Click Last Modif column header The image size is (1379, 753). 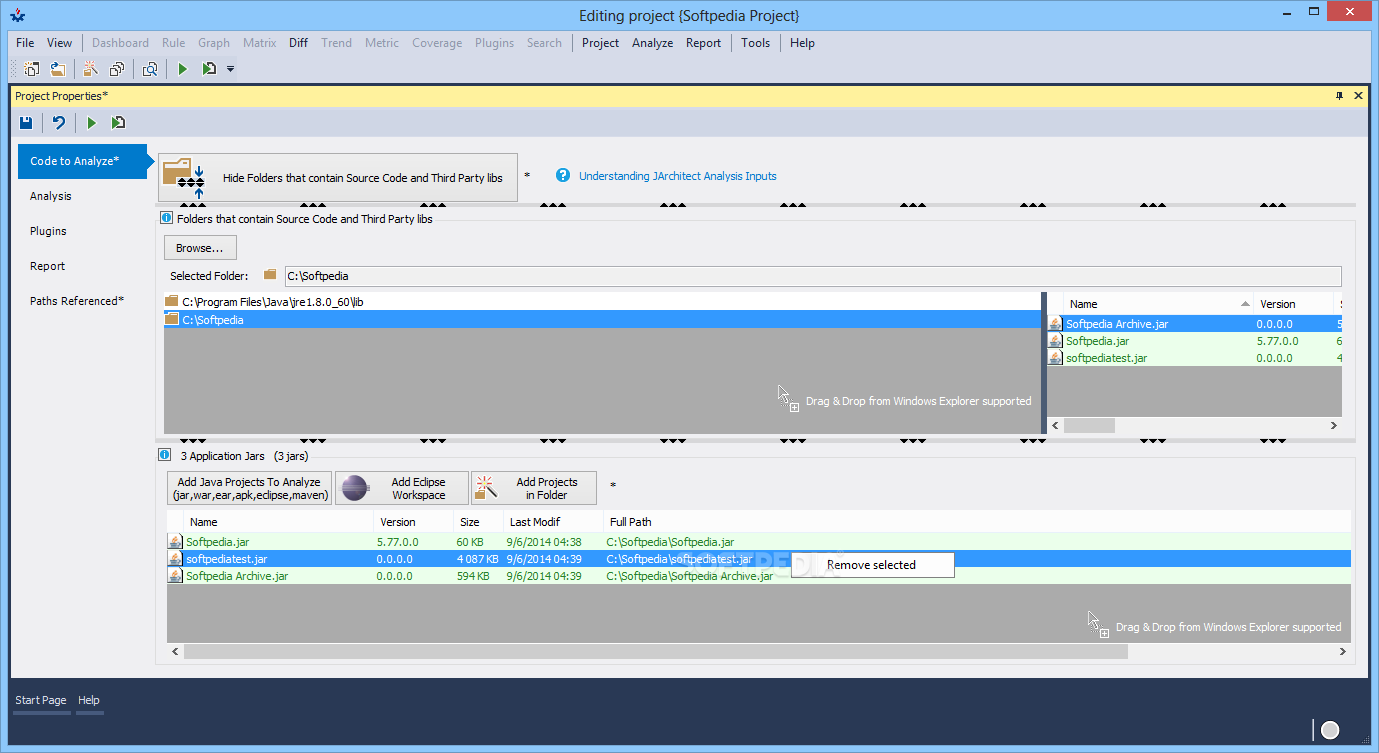tap(553, 522)
